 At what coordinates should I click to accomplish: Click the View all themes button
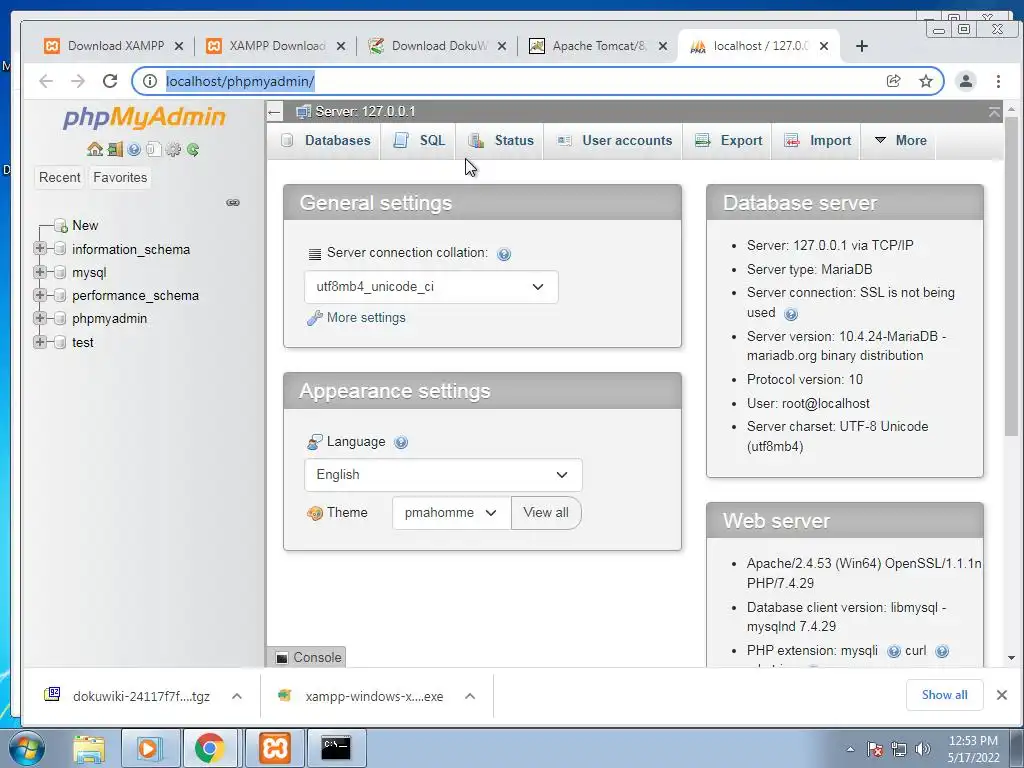click(x=546, y=513)
